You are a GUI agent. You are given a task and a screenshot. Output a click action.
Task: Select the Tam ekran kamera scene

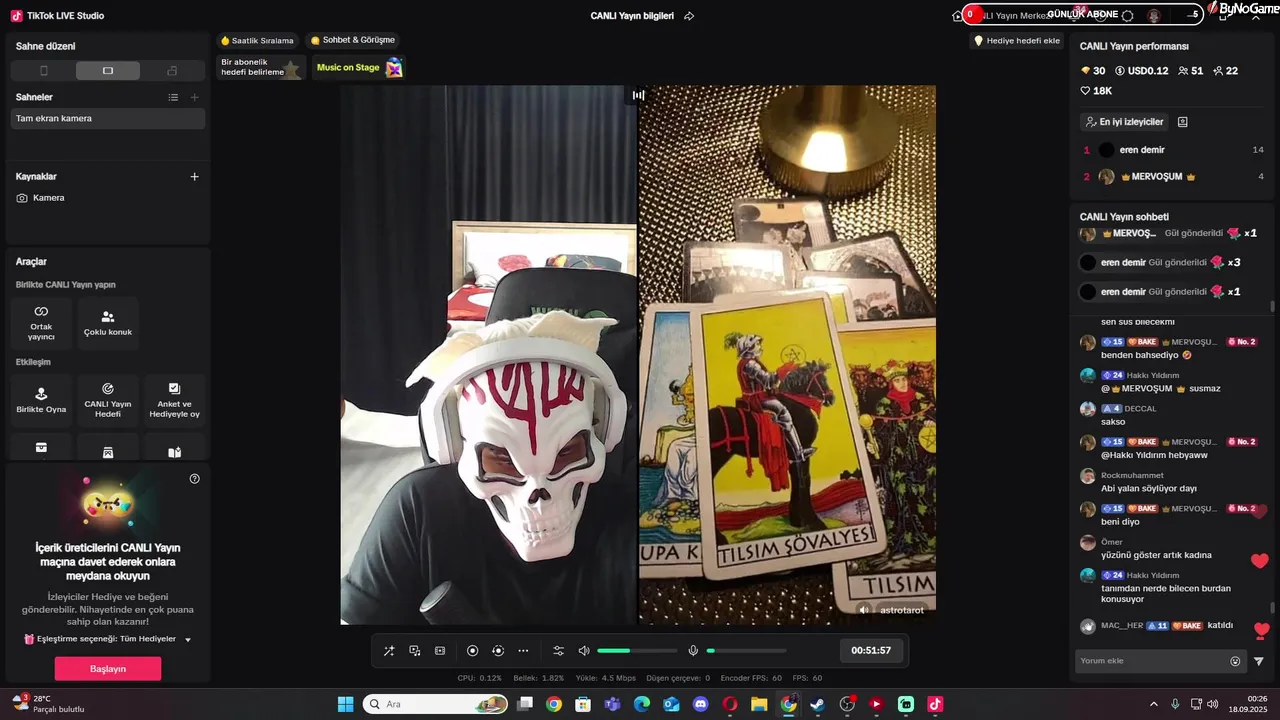(108, 118)
